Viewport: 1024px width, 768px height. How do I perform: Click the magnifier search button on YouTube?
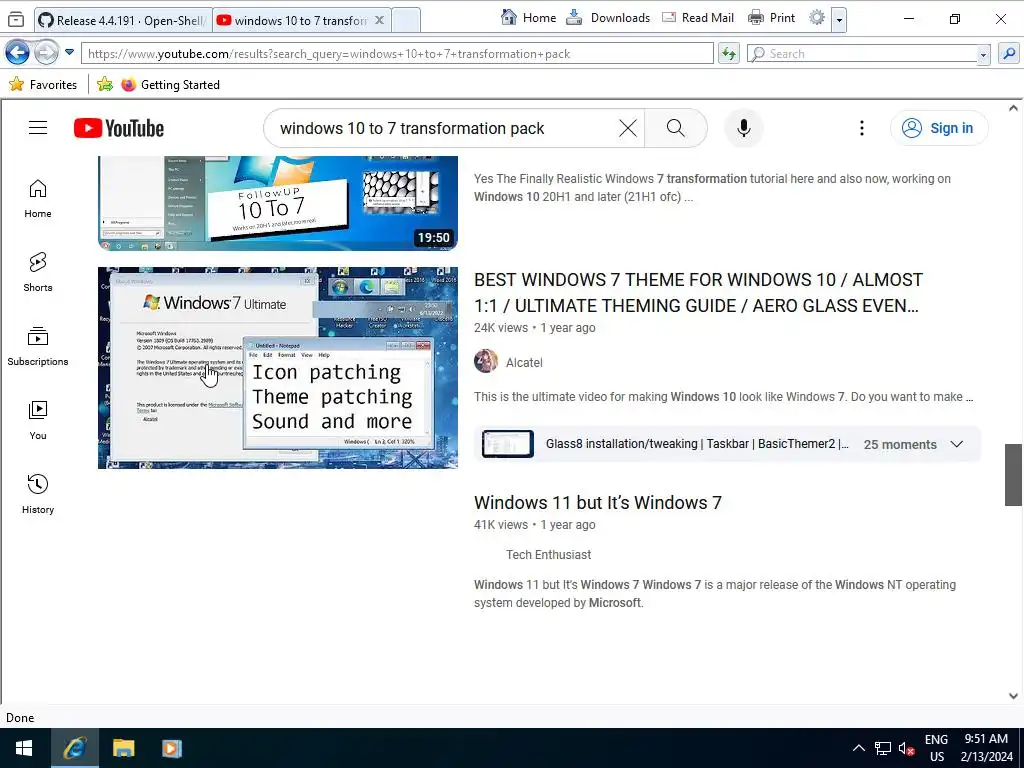[676, 128]
